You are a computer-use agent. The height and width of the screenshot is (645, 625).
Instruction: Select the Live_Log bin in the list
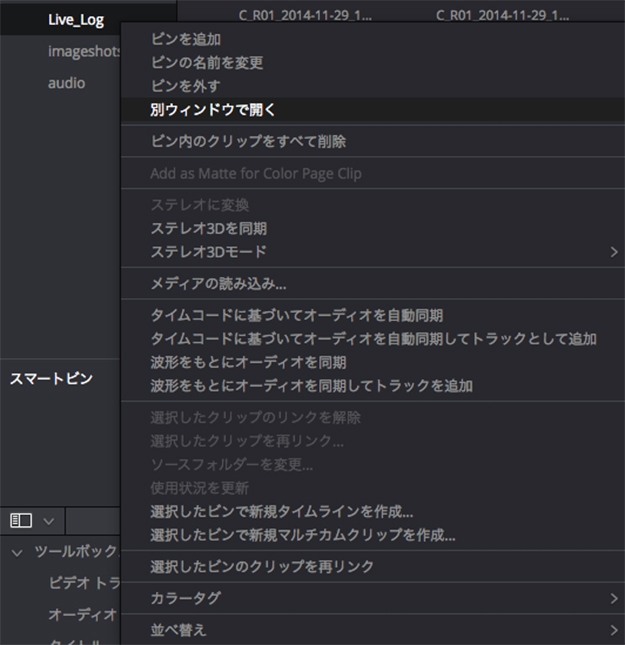76,19
